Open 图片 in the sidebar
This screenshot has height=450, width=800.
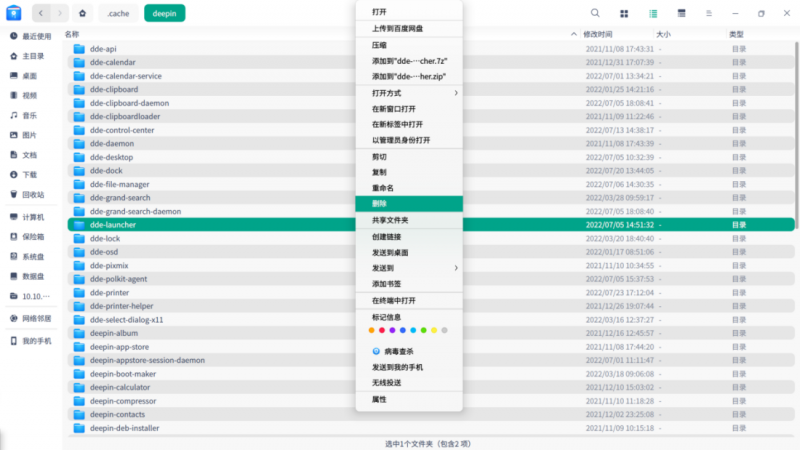pyautogui.click(x=31, y=135)
